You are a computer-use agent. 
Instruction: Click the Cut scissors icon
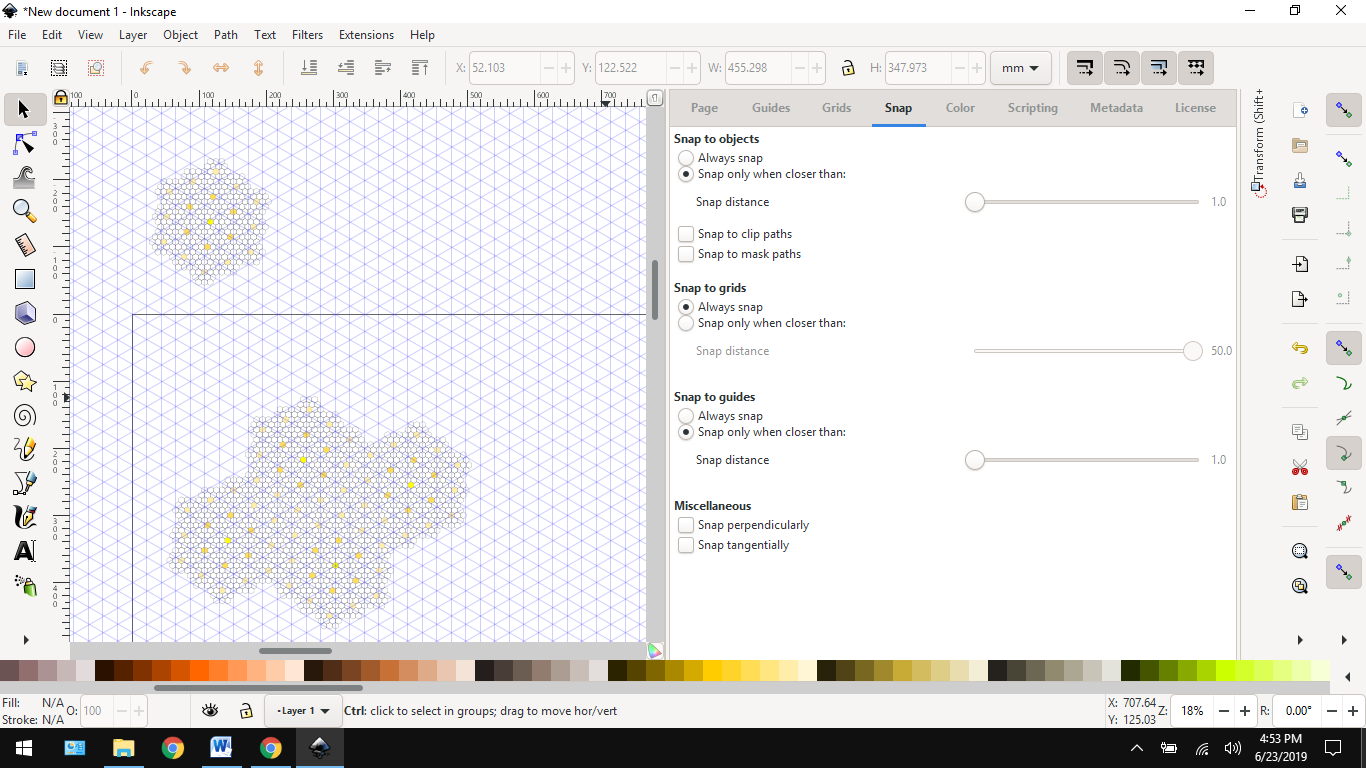pyautogui.click(x=1300, y=467)
